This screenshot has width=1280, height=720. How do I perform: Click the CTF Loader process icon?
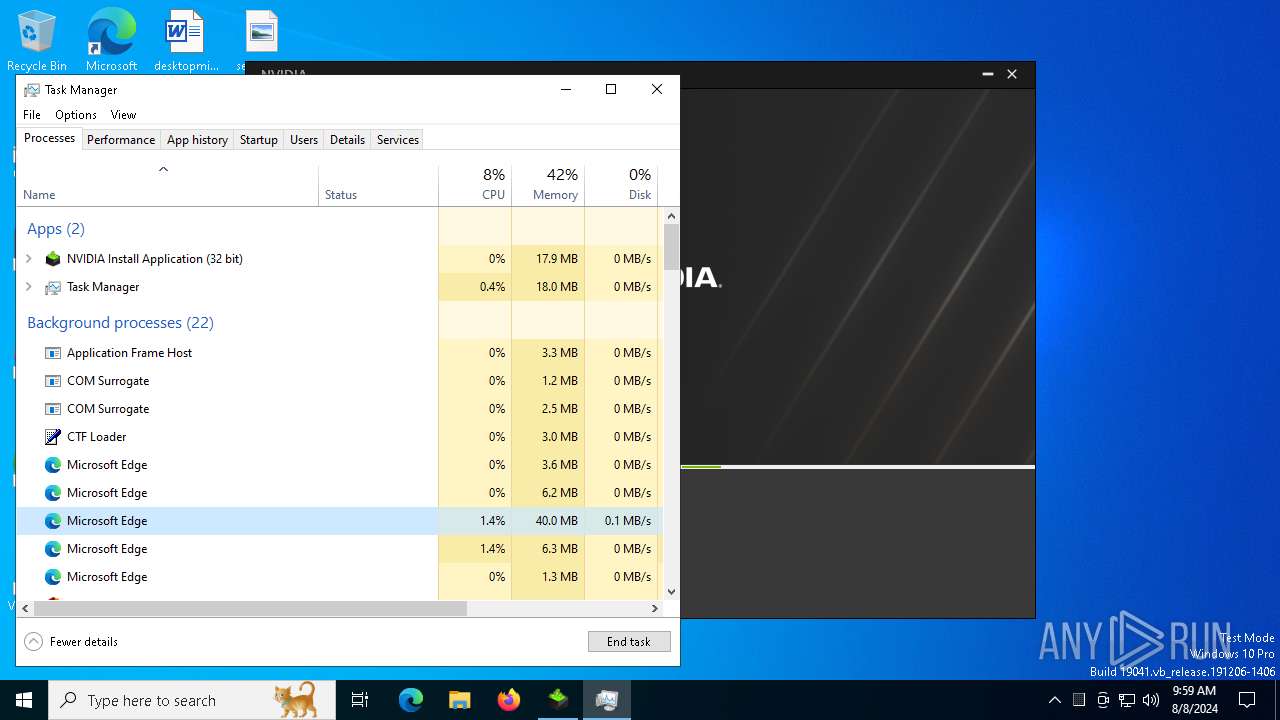[53, 437]
